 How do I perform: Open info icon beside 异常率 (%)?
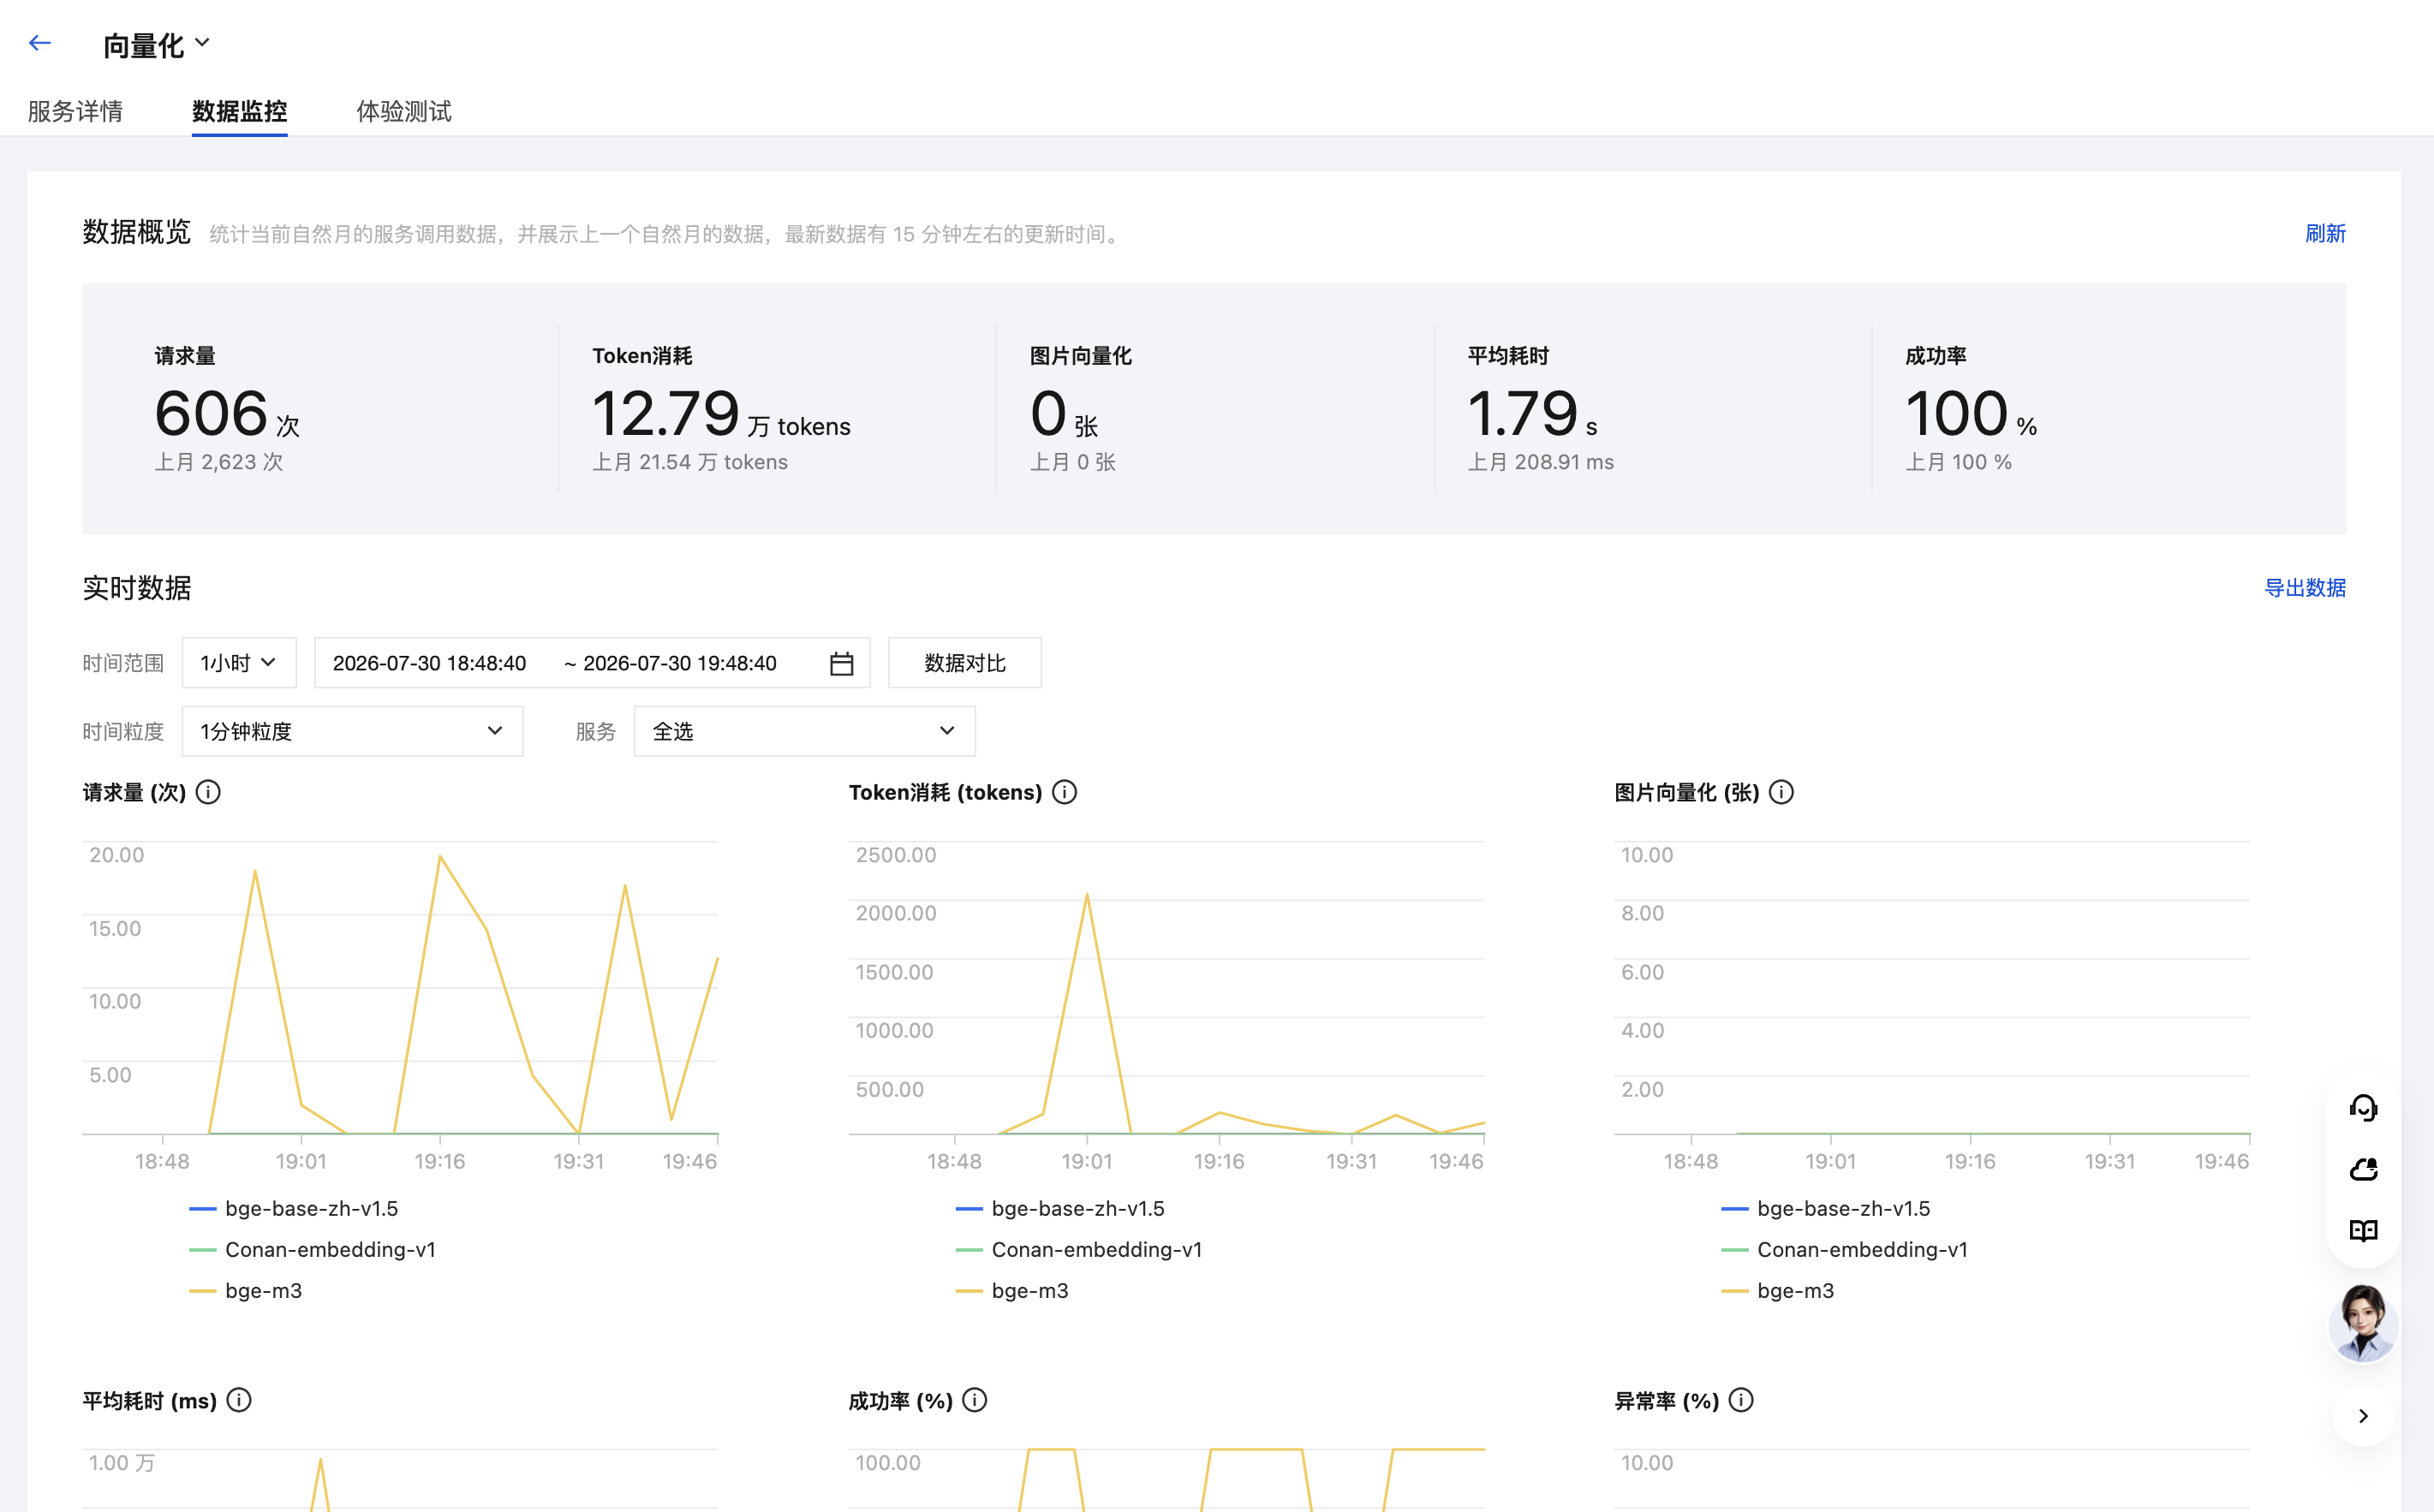coord(1741,1400)
